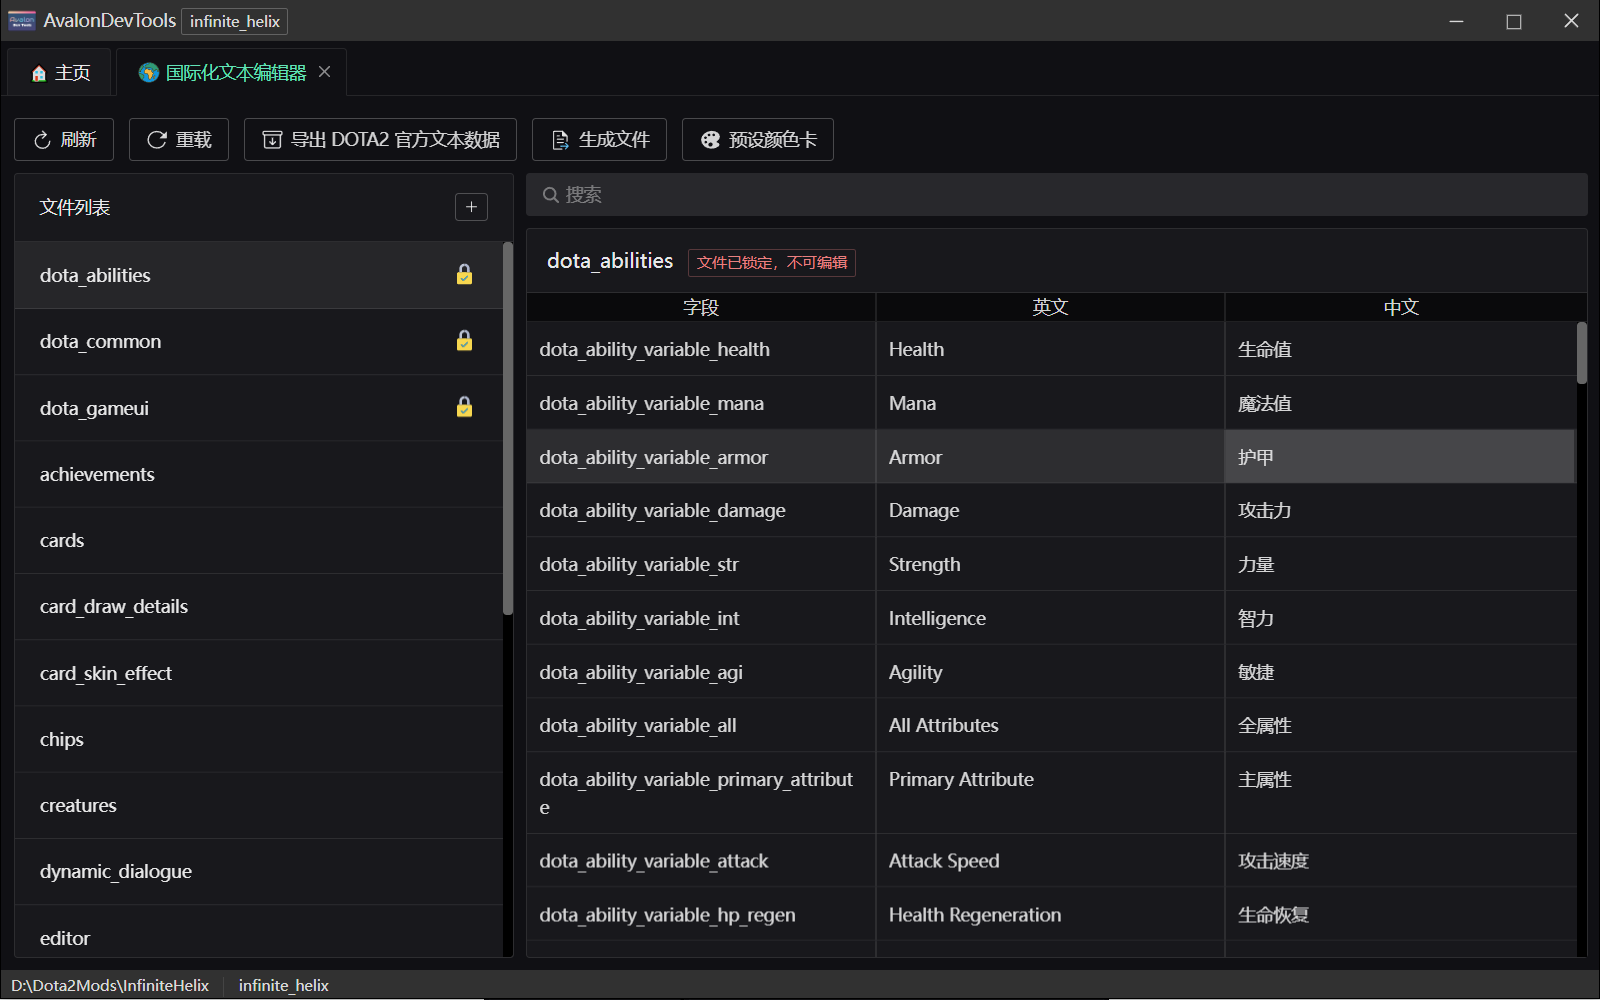Click the Chinese cell 护甲
This screenshot has height=1000, width=1600.
1400,457
